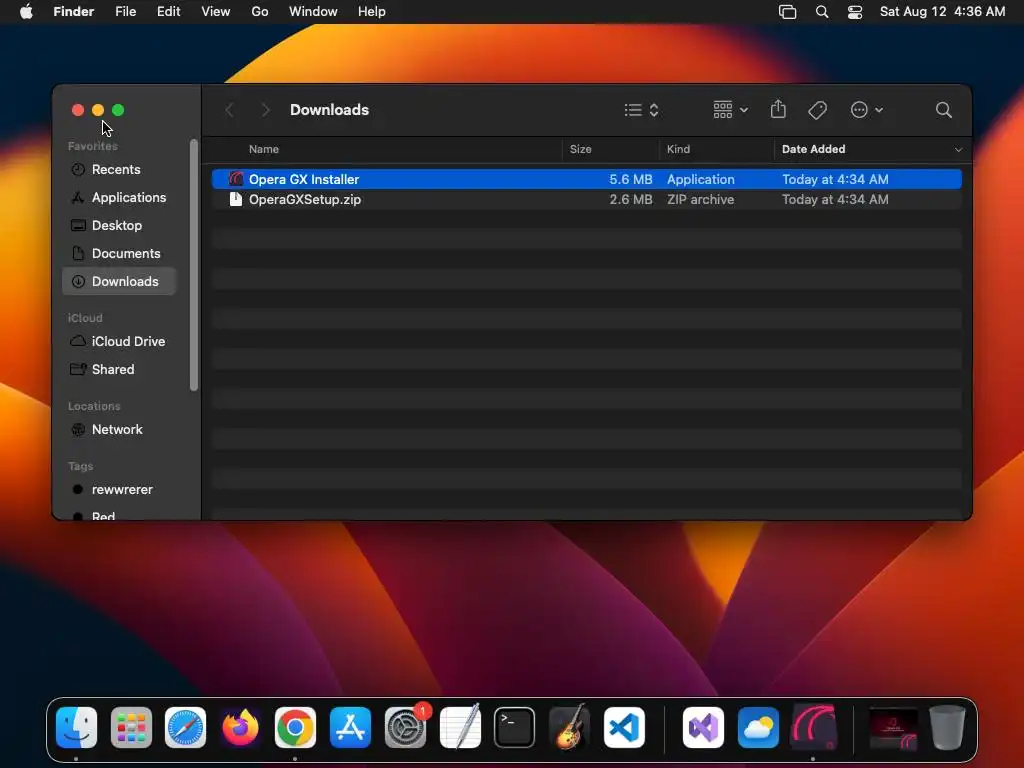Image resolution: width=1024 pixels, height=768 pixels.
Task: Click the Opera GX Installer app icon
Action: pyautogui.click(x=236, y=179)
